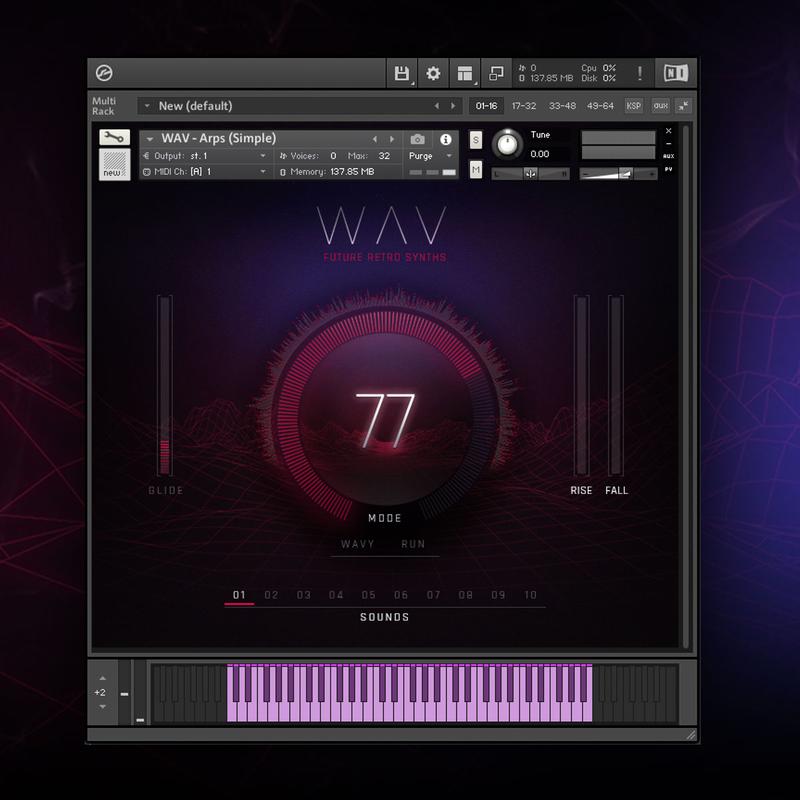This screenshot has width=800, height=800.
Task: Toggle the instrument aux button
Action: coord(668,156)
